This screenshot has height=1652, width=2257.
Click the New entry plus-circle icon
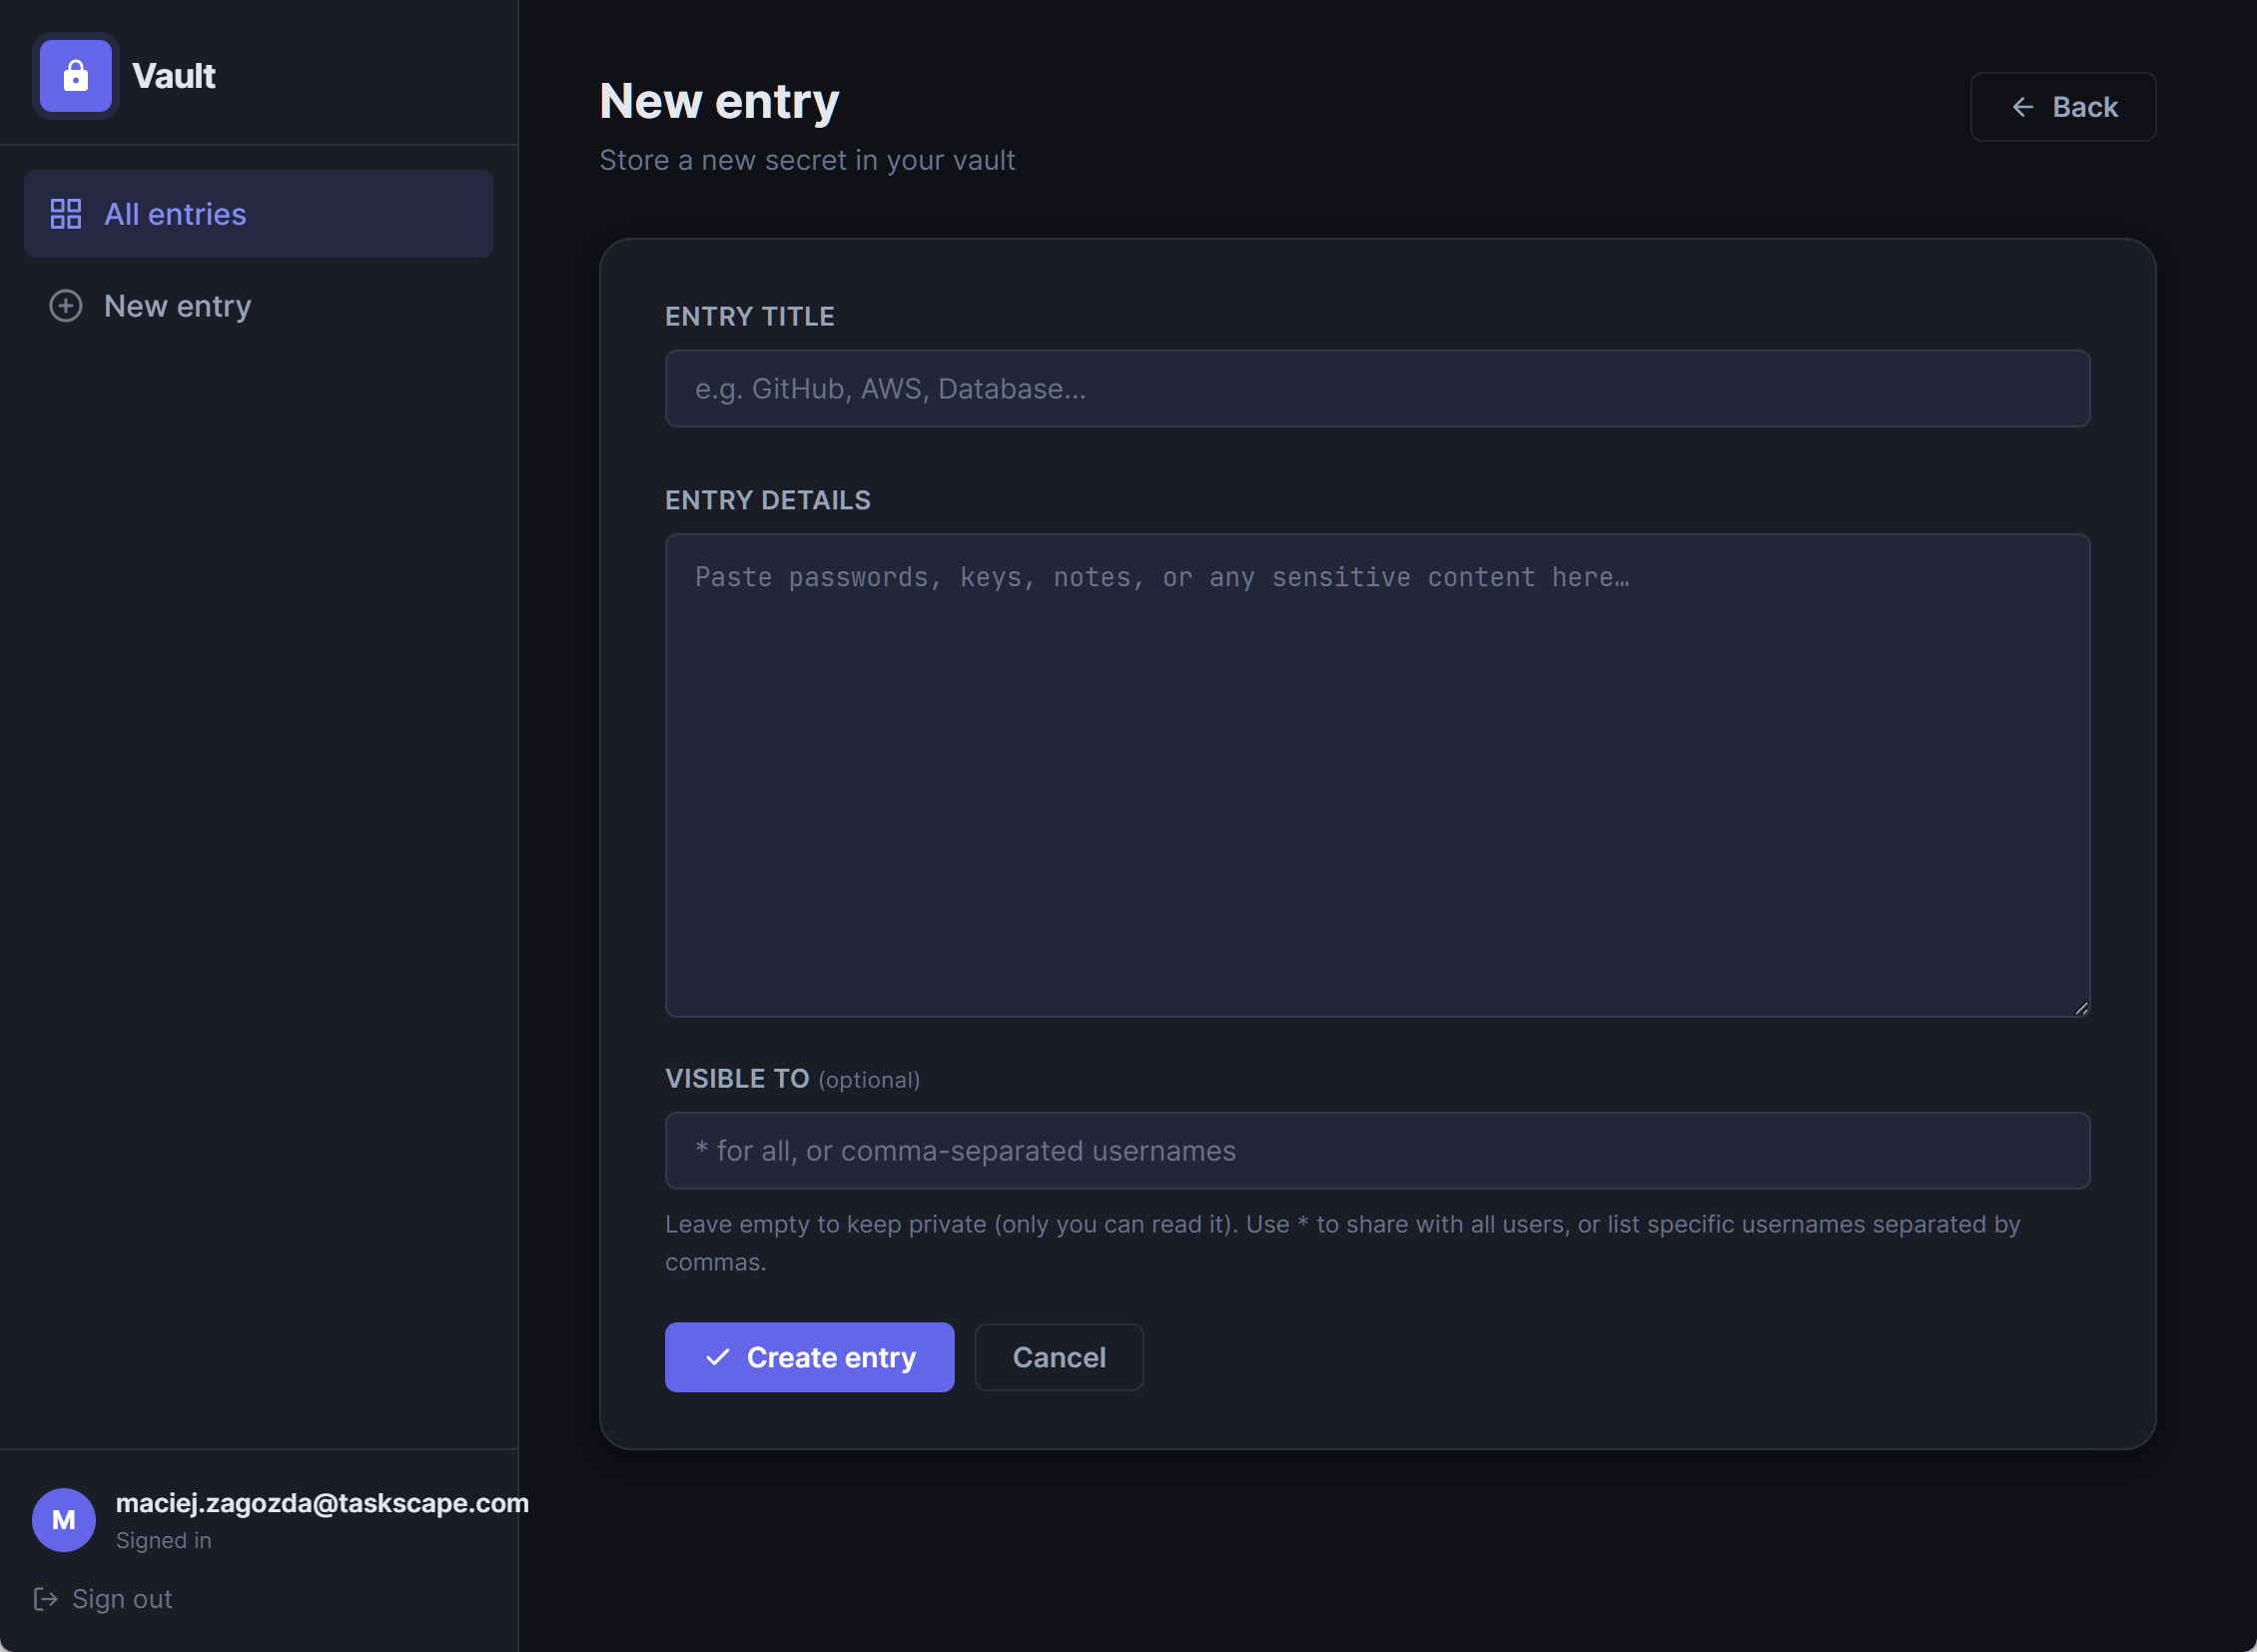[66, 306]
